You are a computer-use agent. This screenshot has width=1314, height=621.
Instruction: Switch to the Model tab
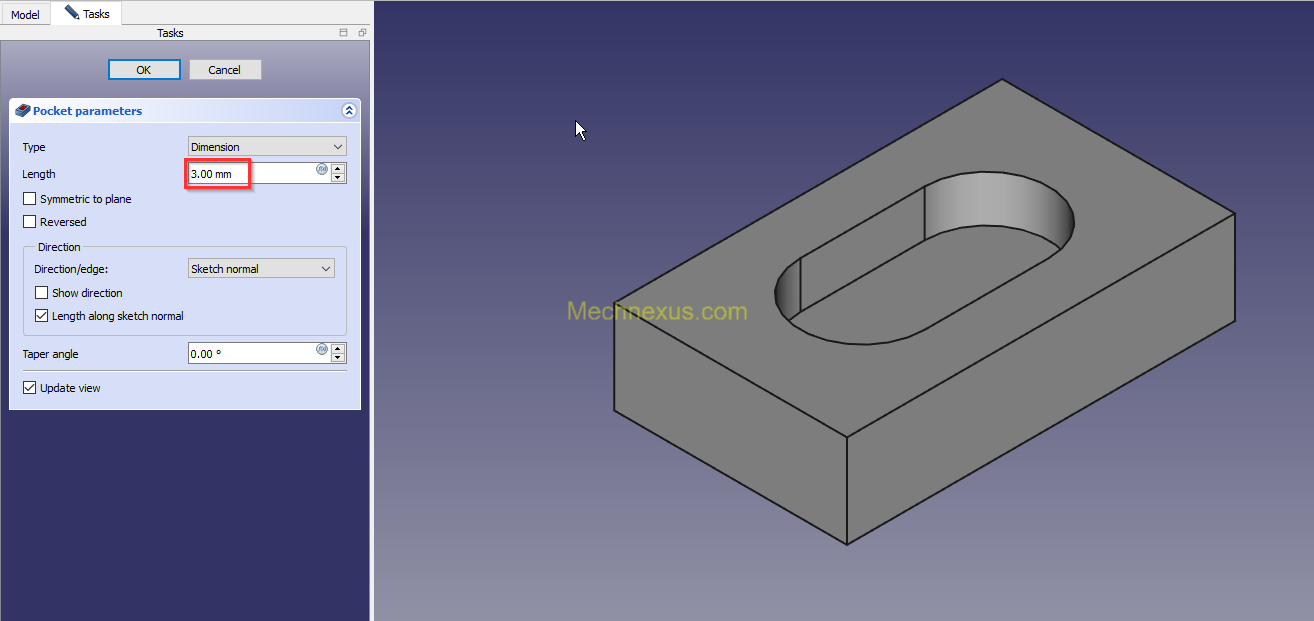coord(25,14)
